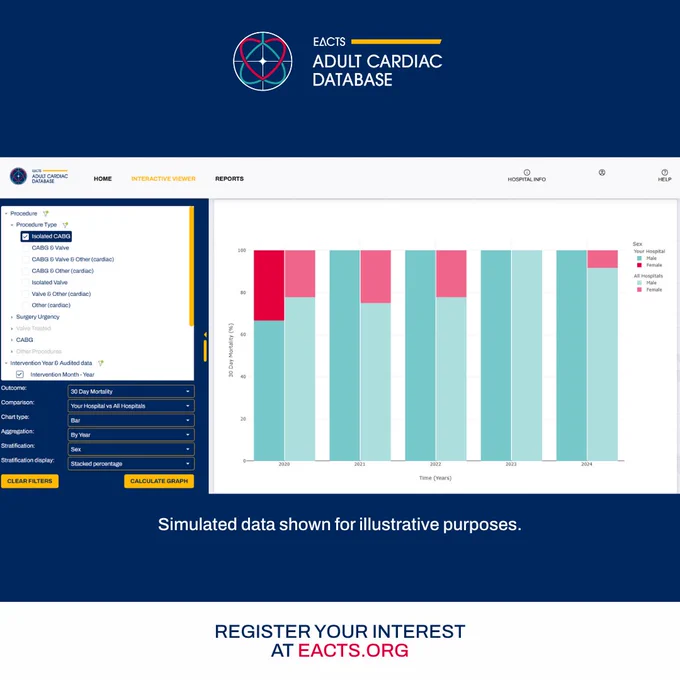680x680 pixels.
Task: Tick the Other (cardiac) checkbox
Action: tap(26, 305)
